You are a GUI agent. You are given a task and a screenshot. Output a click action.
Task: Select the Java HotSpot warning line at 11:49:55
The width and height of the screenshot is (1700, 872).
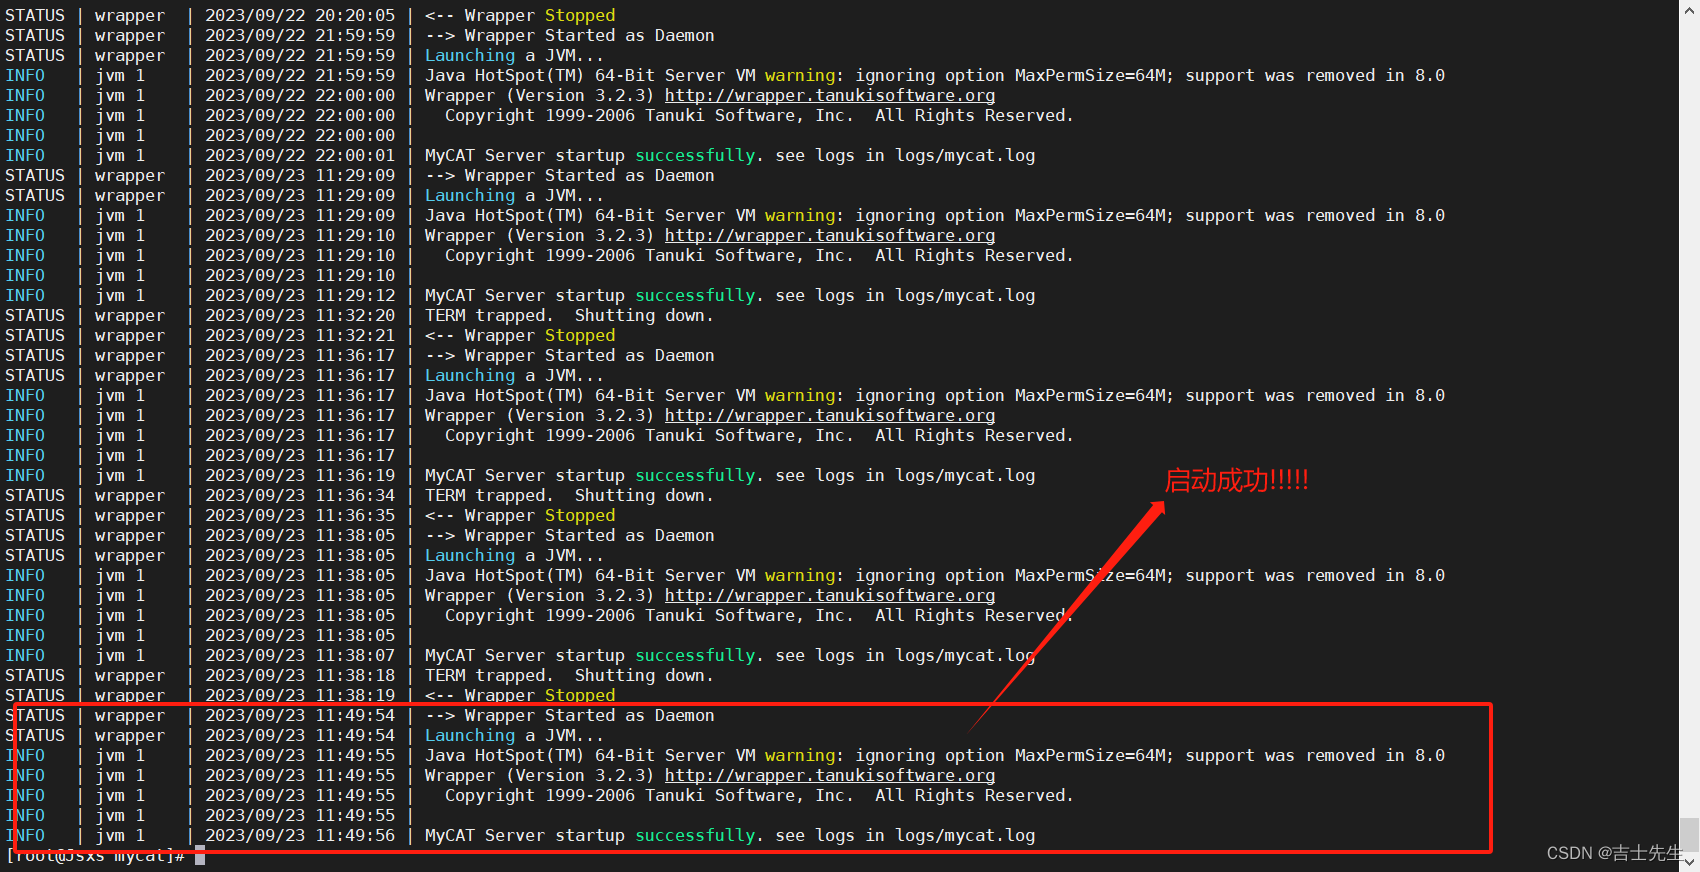pos(935,756)
